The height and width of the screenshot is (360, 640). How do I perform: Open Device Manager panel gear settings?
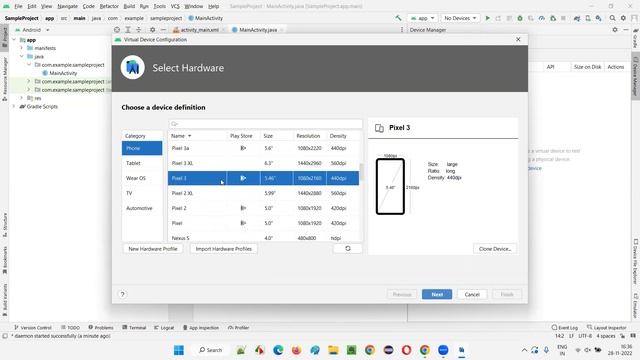tap(615, 30)
